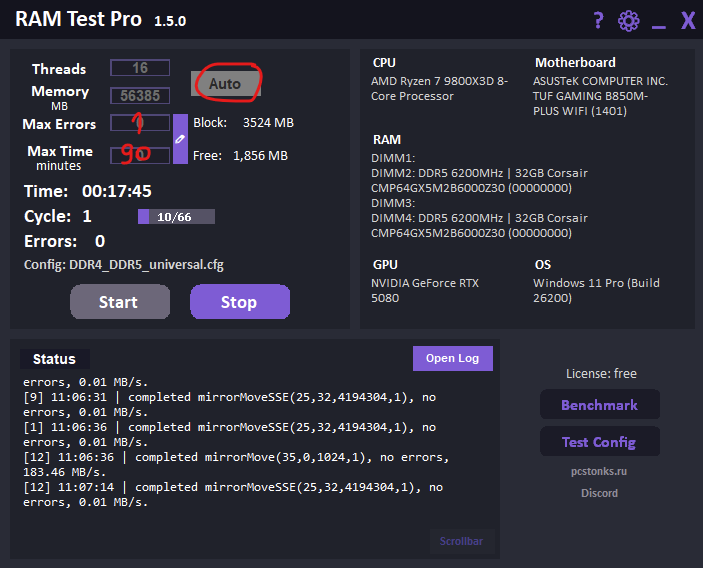Image resolution: width=703 pixels, height=568 pixels.
Task: Click the RAM Test Pro title text
Action: 78,19
